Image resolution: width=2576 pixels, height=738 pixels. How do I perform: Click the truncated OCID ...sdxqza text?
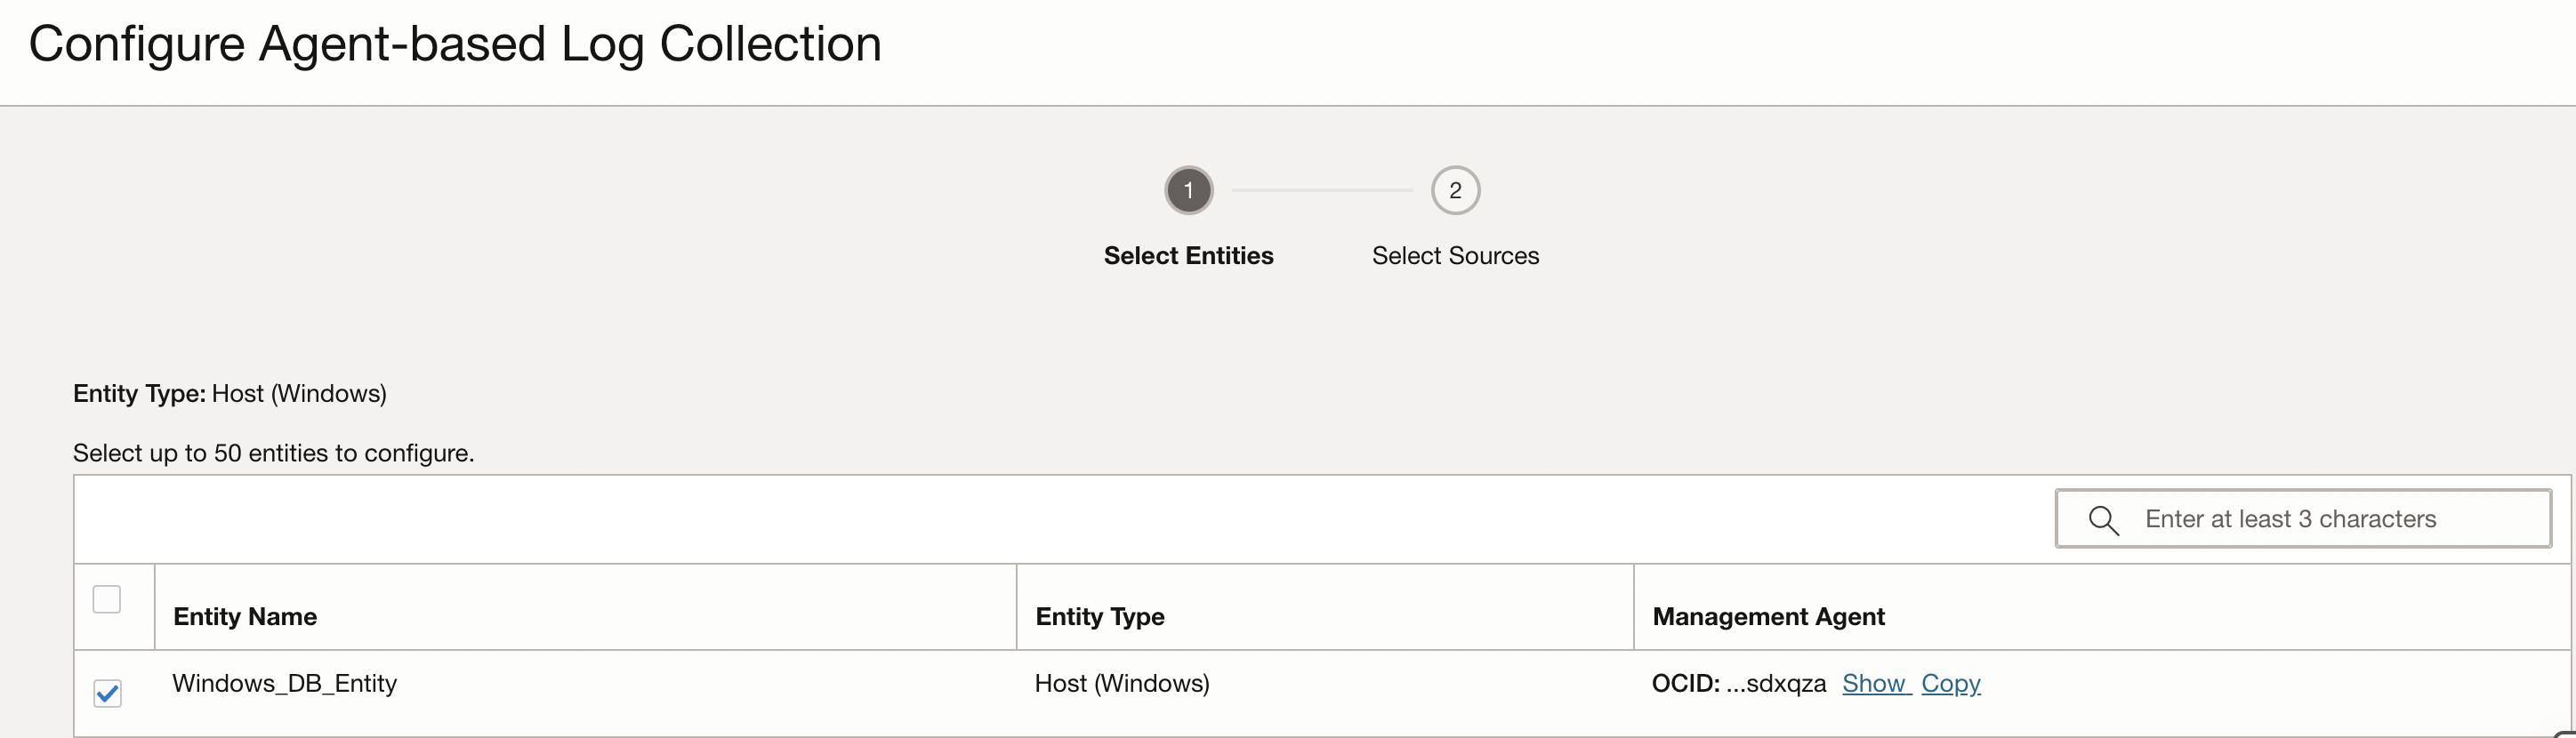point(1775,683)
